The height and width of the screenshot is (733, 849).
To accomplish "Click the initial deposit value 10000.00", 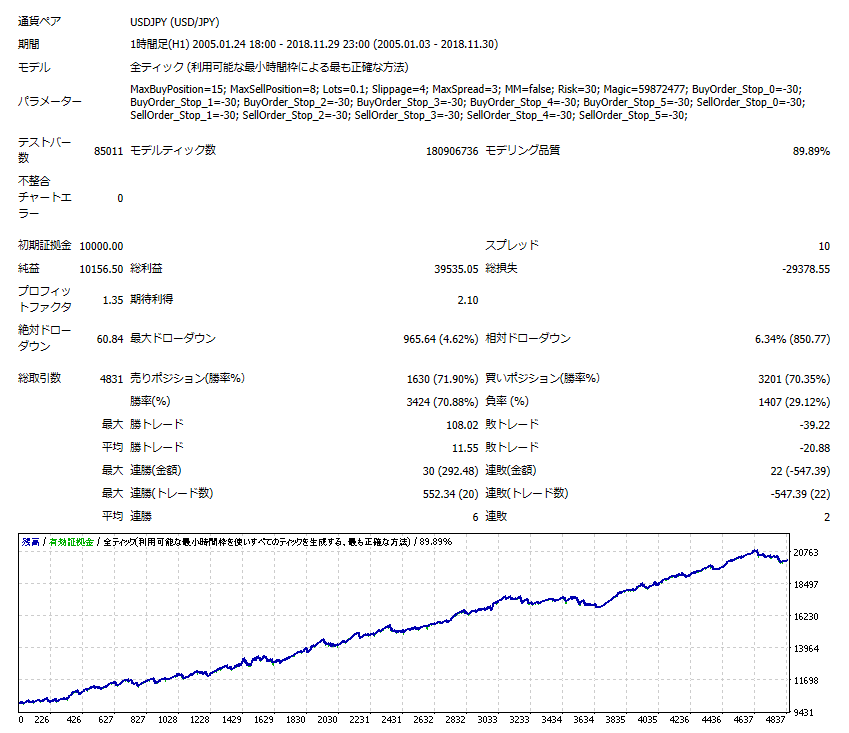I will (x=101, y=246).
